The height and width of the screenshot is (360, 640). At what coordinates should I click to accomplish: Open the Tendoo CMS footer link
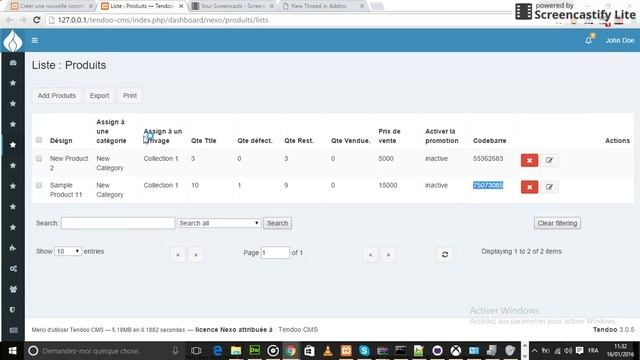(298, 329)
